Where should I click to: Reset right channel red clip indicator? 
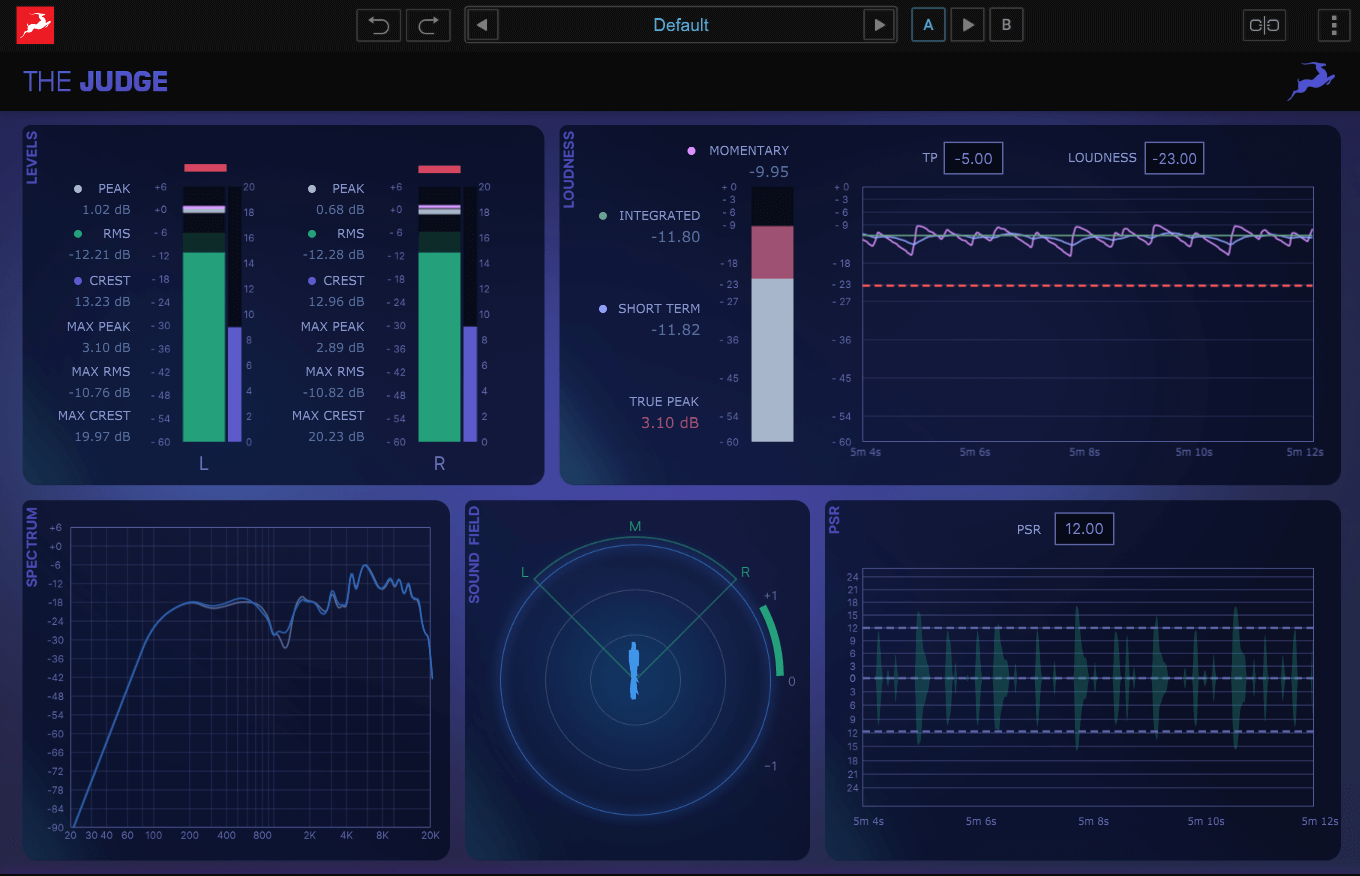(439, 169)
